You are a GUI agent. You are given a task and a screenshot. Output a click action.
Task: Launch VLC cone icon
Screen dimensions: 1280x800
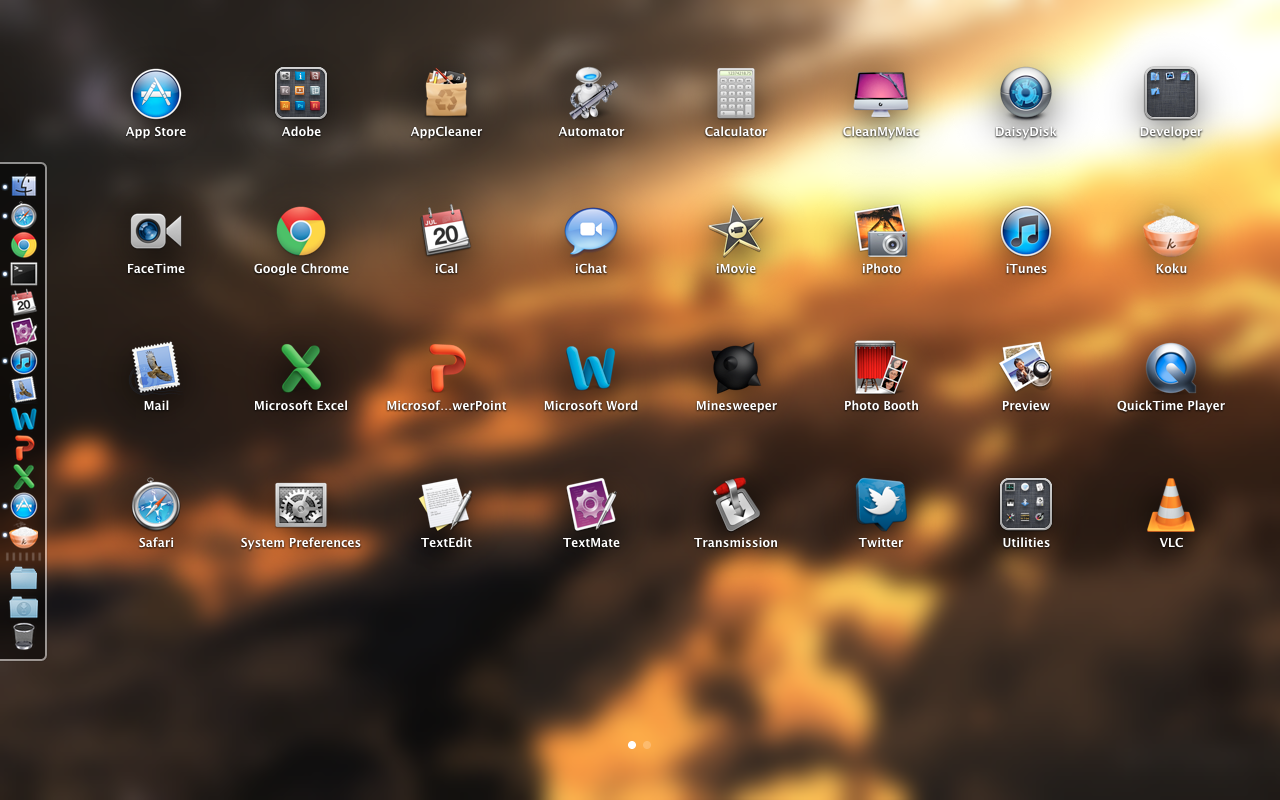point(1171,505)
